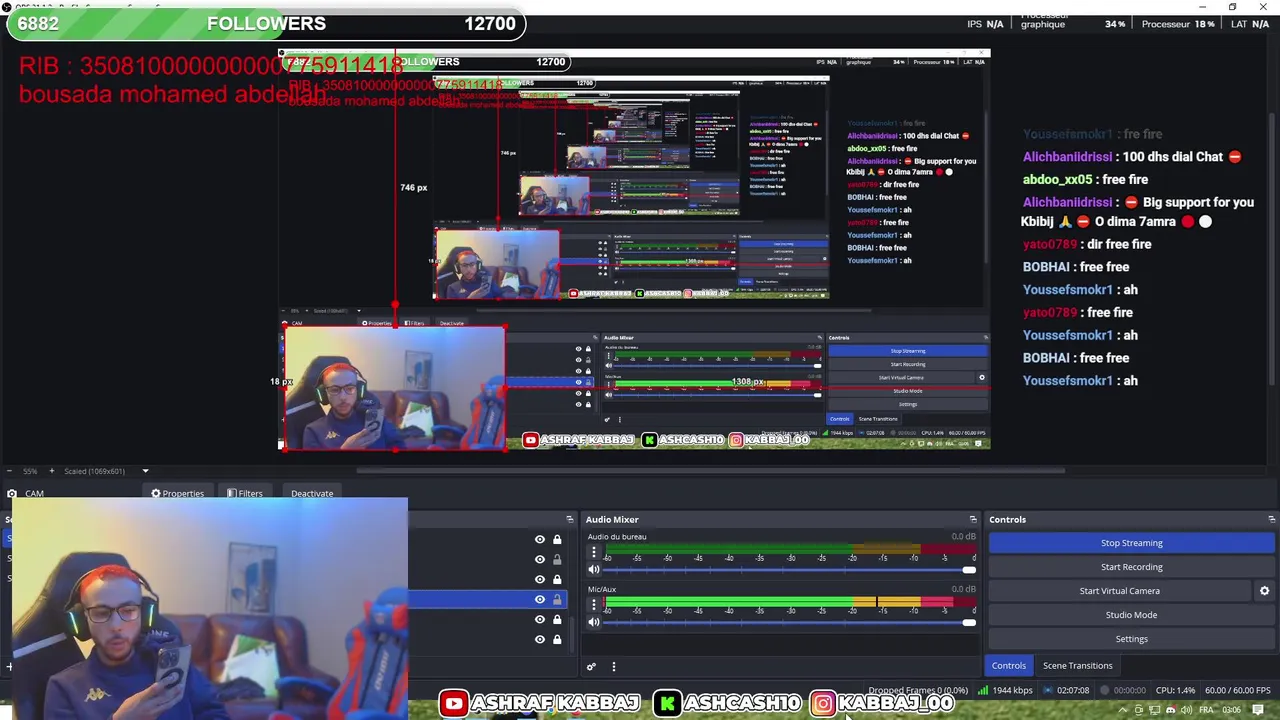Toggle lock on the highlighted selected source
The image size is (1280, 720).
557,599
